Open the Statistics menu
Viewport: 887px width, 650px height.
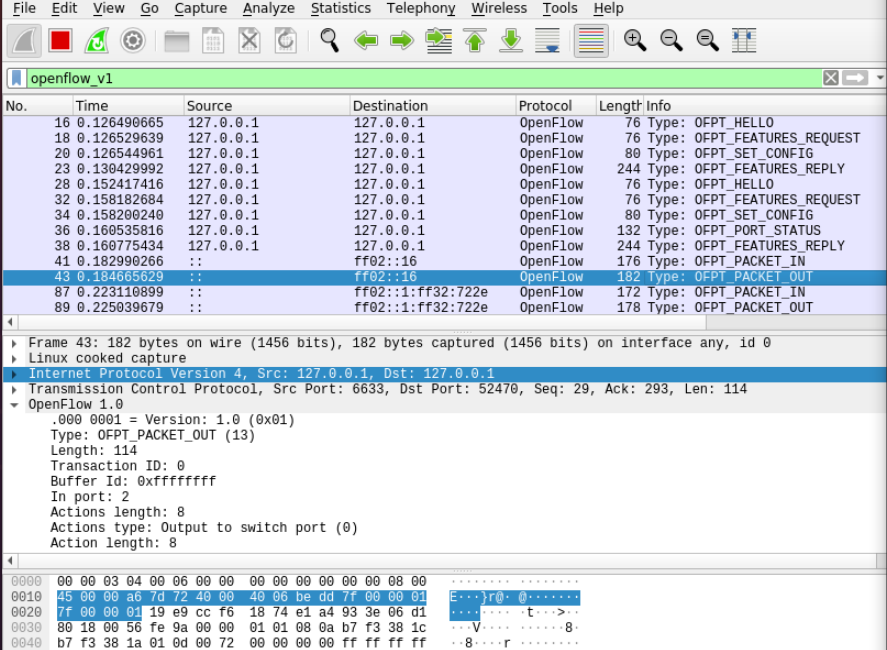pos(341,8)
